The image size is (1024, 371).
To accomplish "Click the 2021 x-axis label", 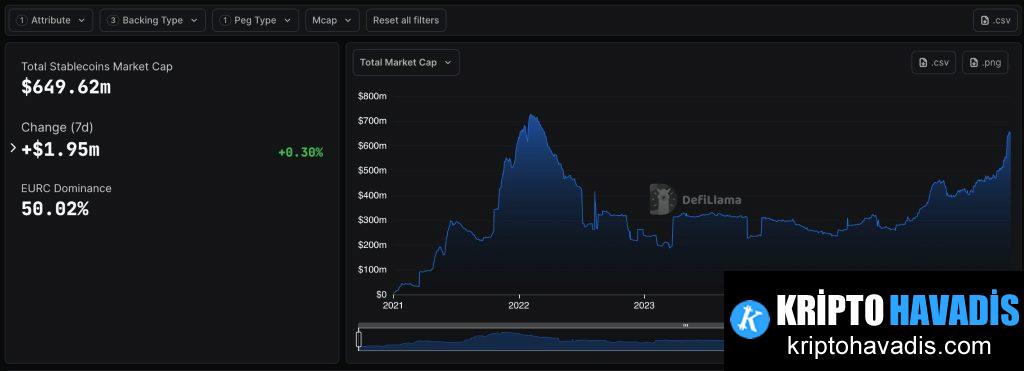I will click(x=393, y=305).
